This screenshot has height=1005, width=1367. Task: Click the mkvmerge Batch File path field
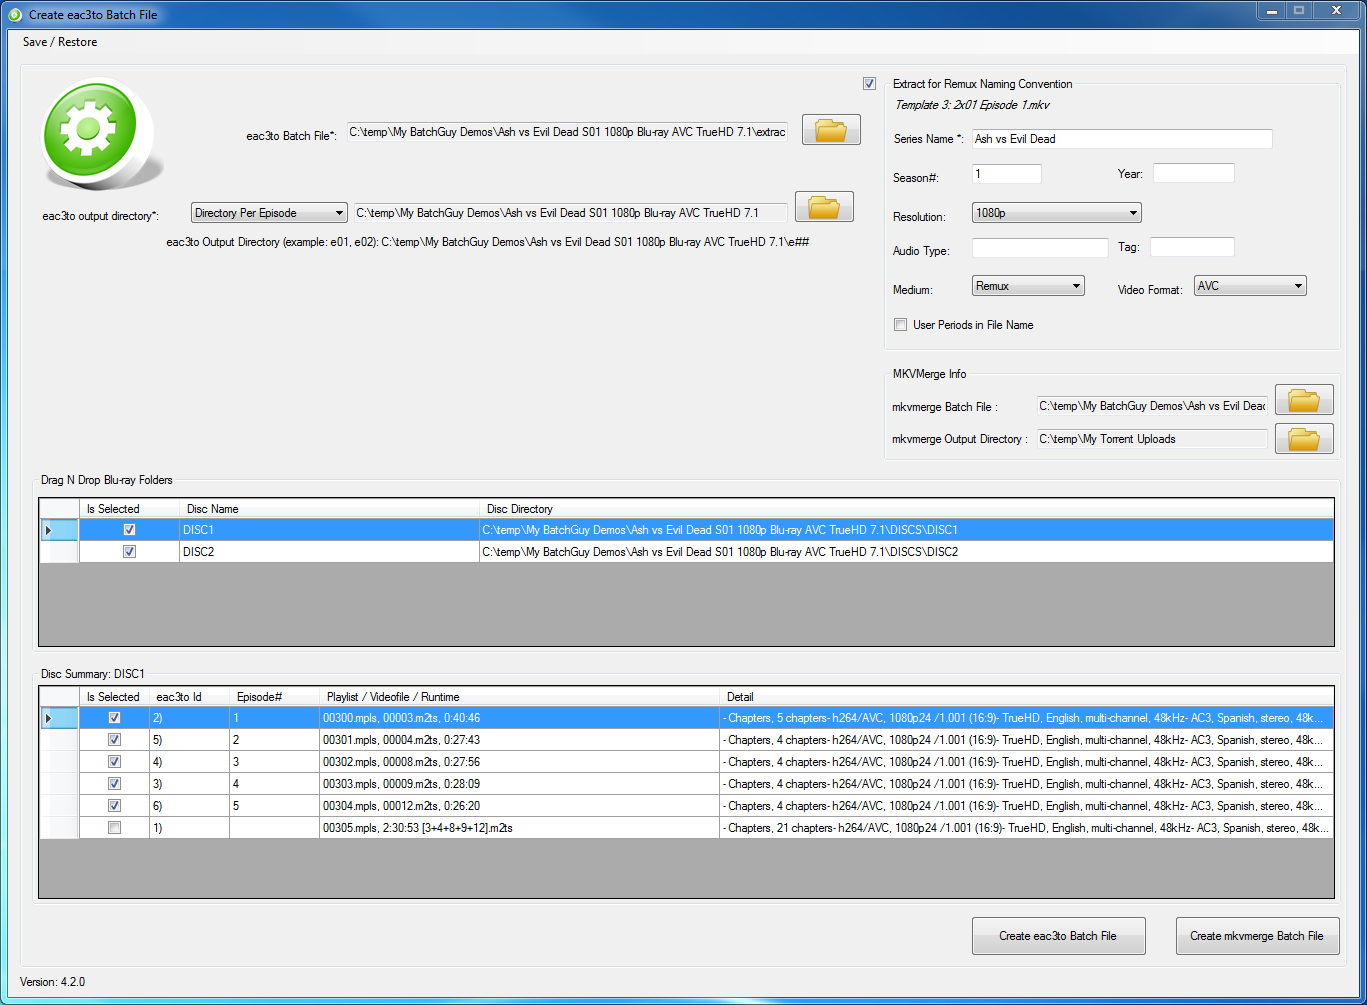[1152, 406]
